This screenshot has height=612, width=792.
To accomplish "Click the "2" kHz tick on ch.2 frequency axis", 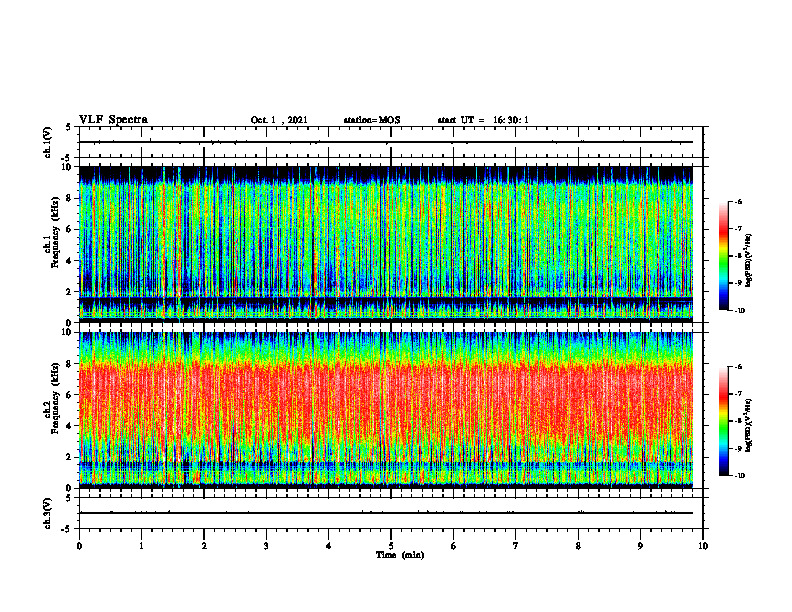I will click(x=70, y=457).
